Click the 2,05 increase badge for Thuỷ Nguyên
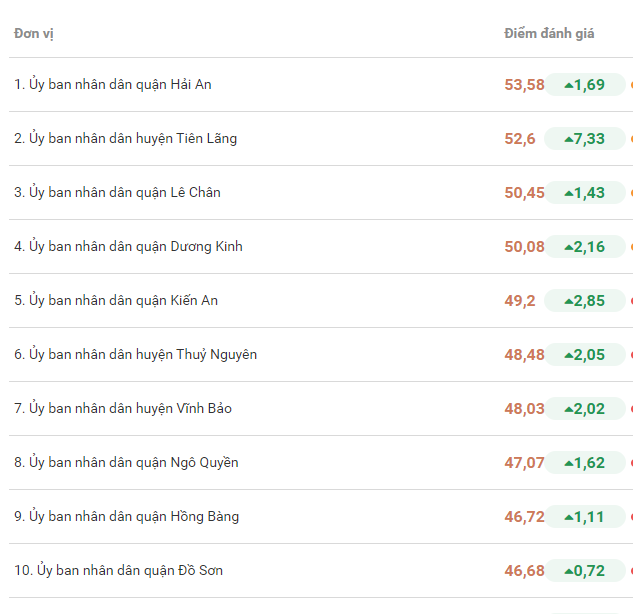Image resolution: width=633 pixels, height=614 pixels. tap(584, 355)
